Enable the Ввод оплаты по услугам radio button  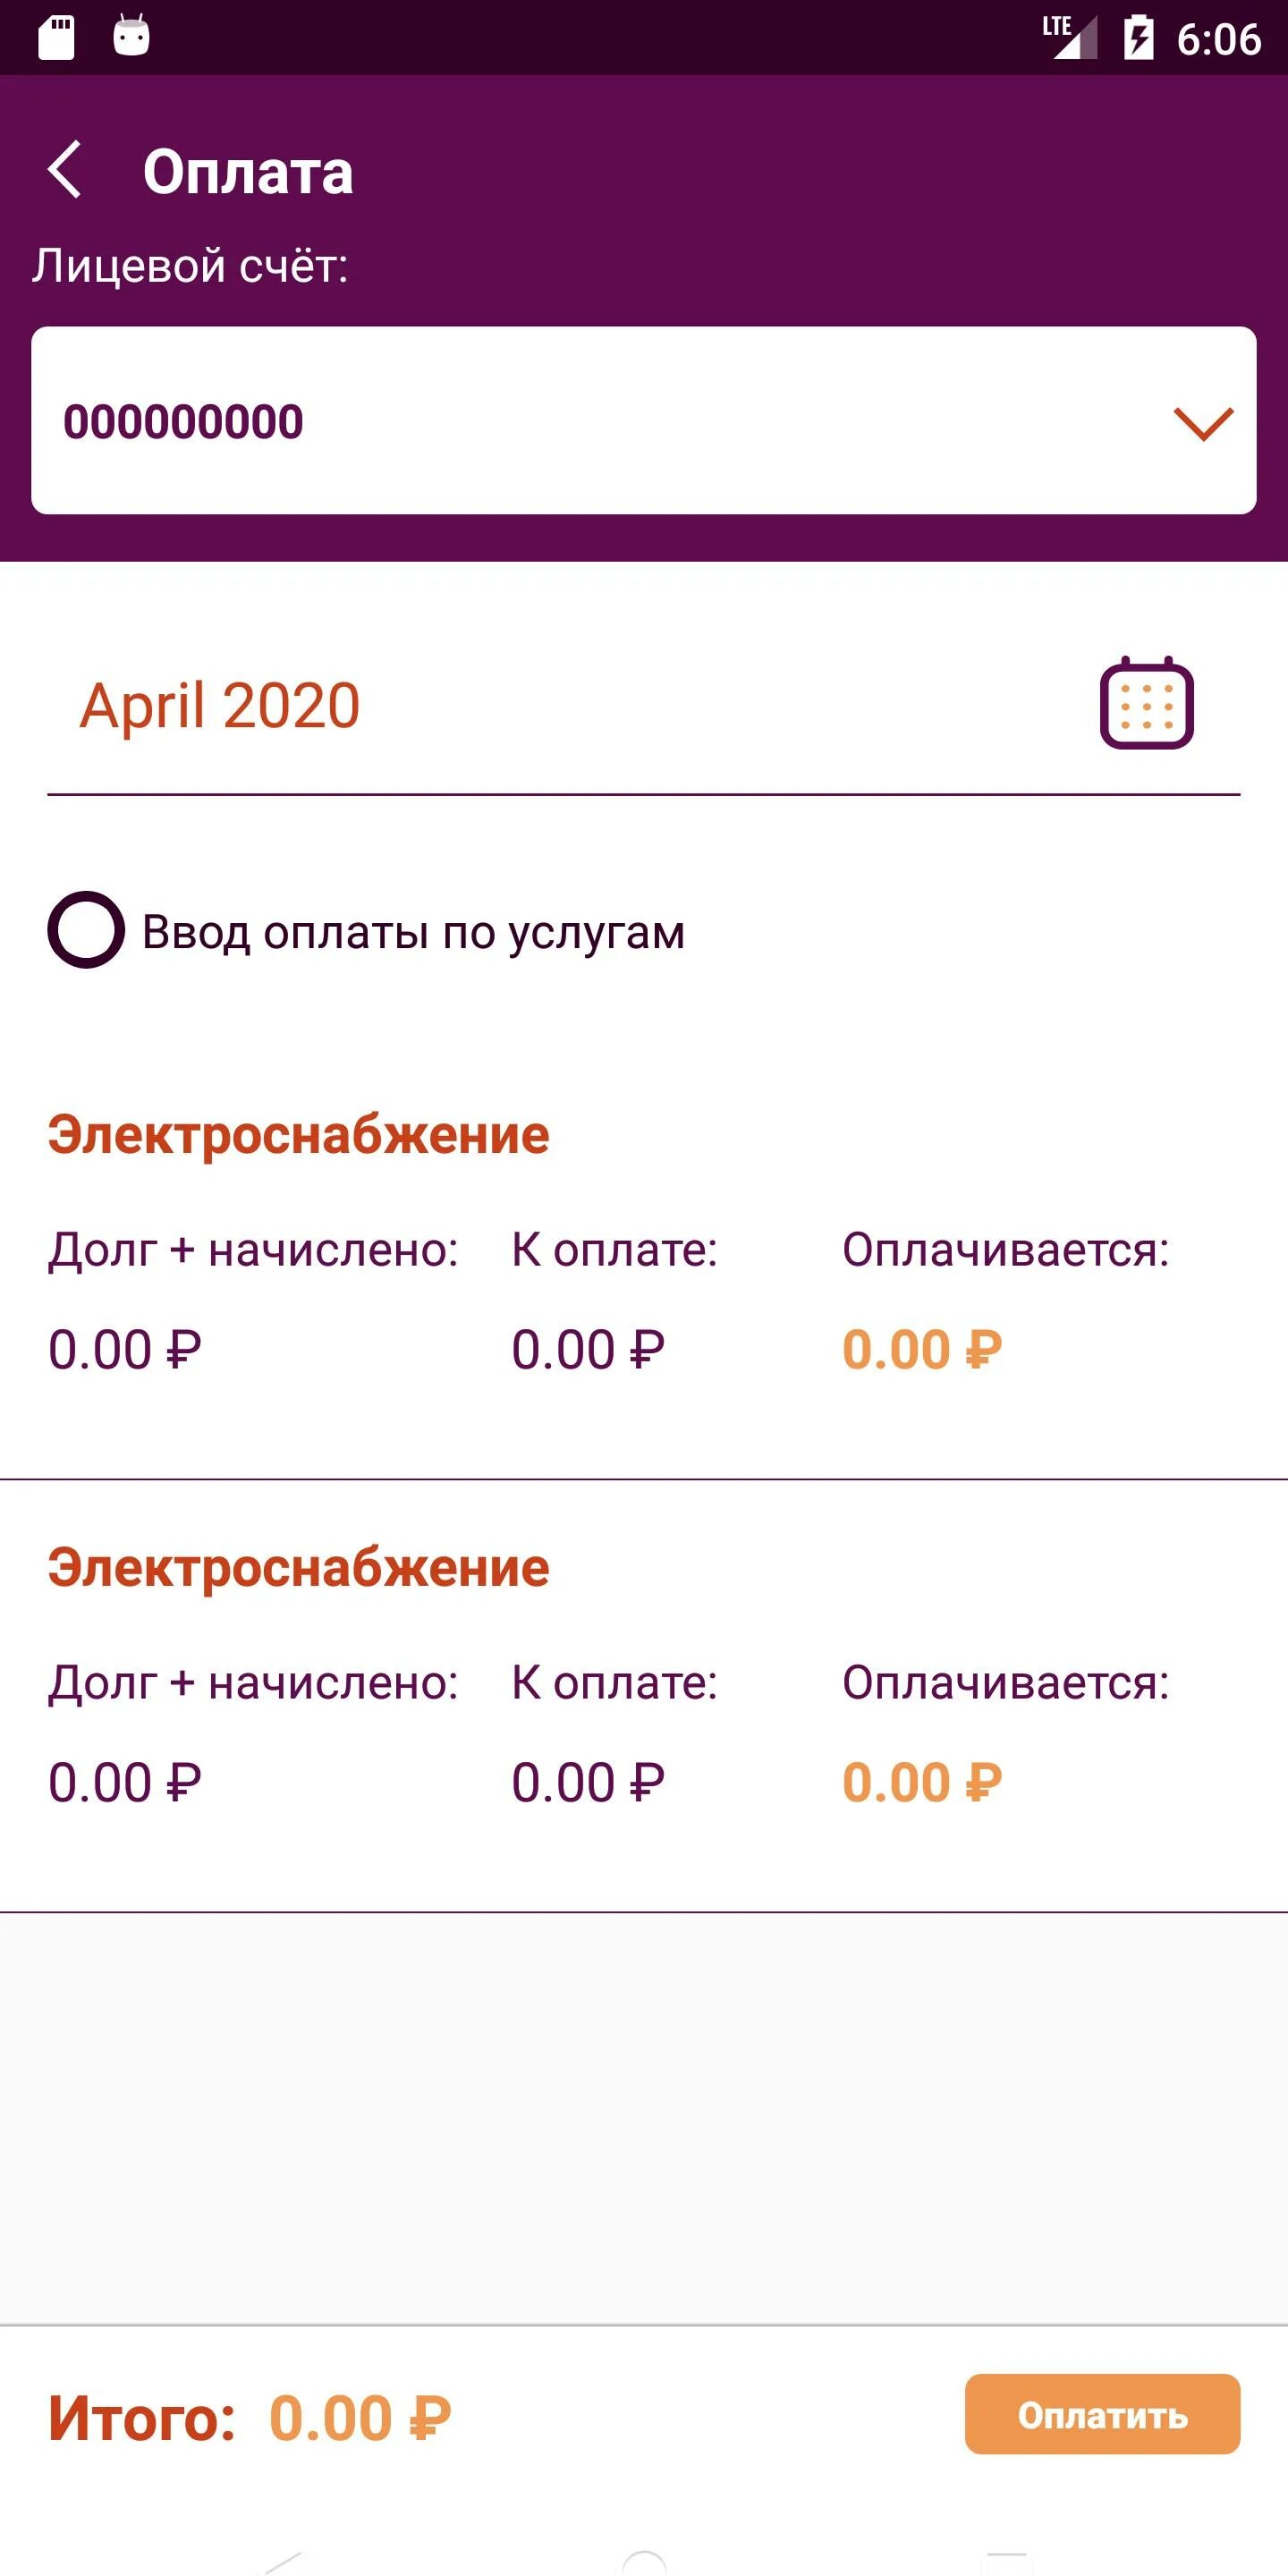86,930
